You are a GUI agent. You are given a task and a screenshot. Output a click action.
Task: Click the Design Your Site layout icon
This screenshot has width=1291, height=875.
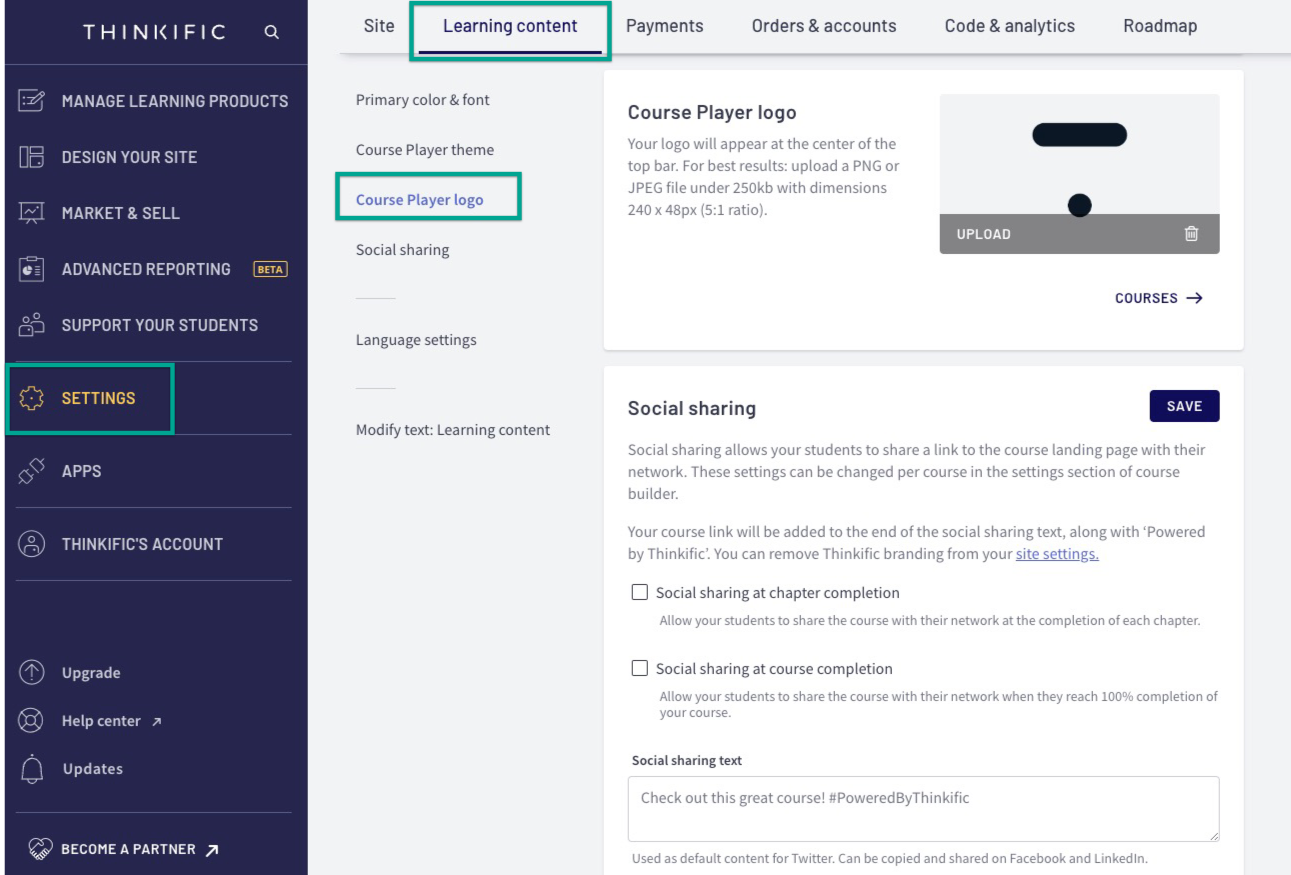32,157
